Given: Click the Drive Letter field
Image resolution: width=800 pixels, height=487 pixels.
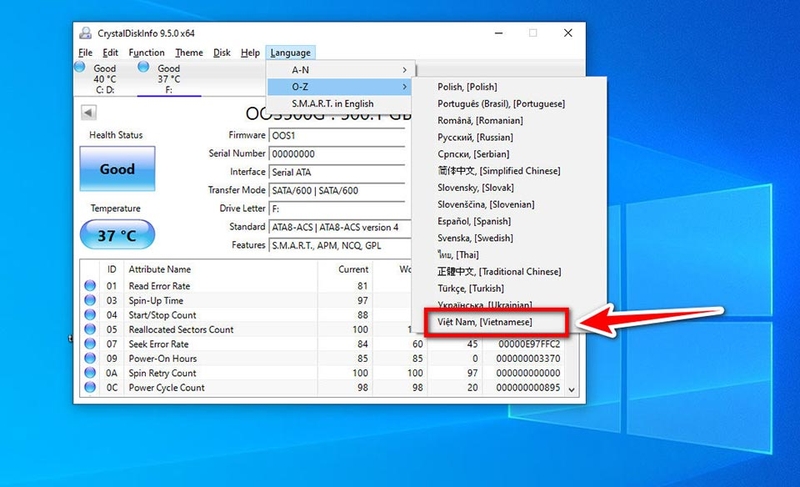Looking at the screenshot, I should point(337,209).
